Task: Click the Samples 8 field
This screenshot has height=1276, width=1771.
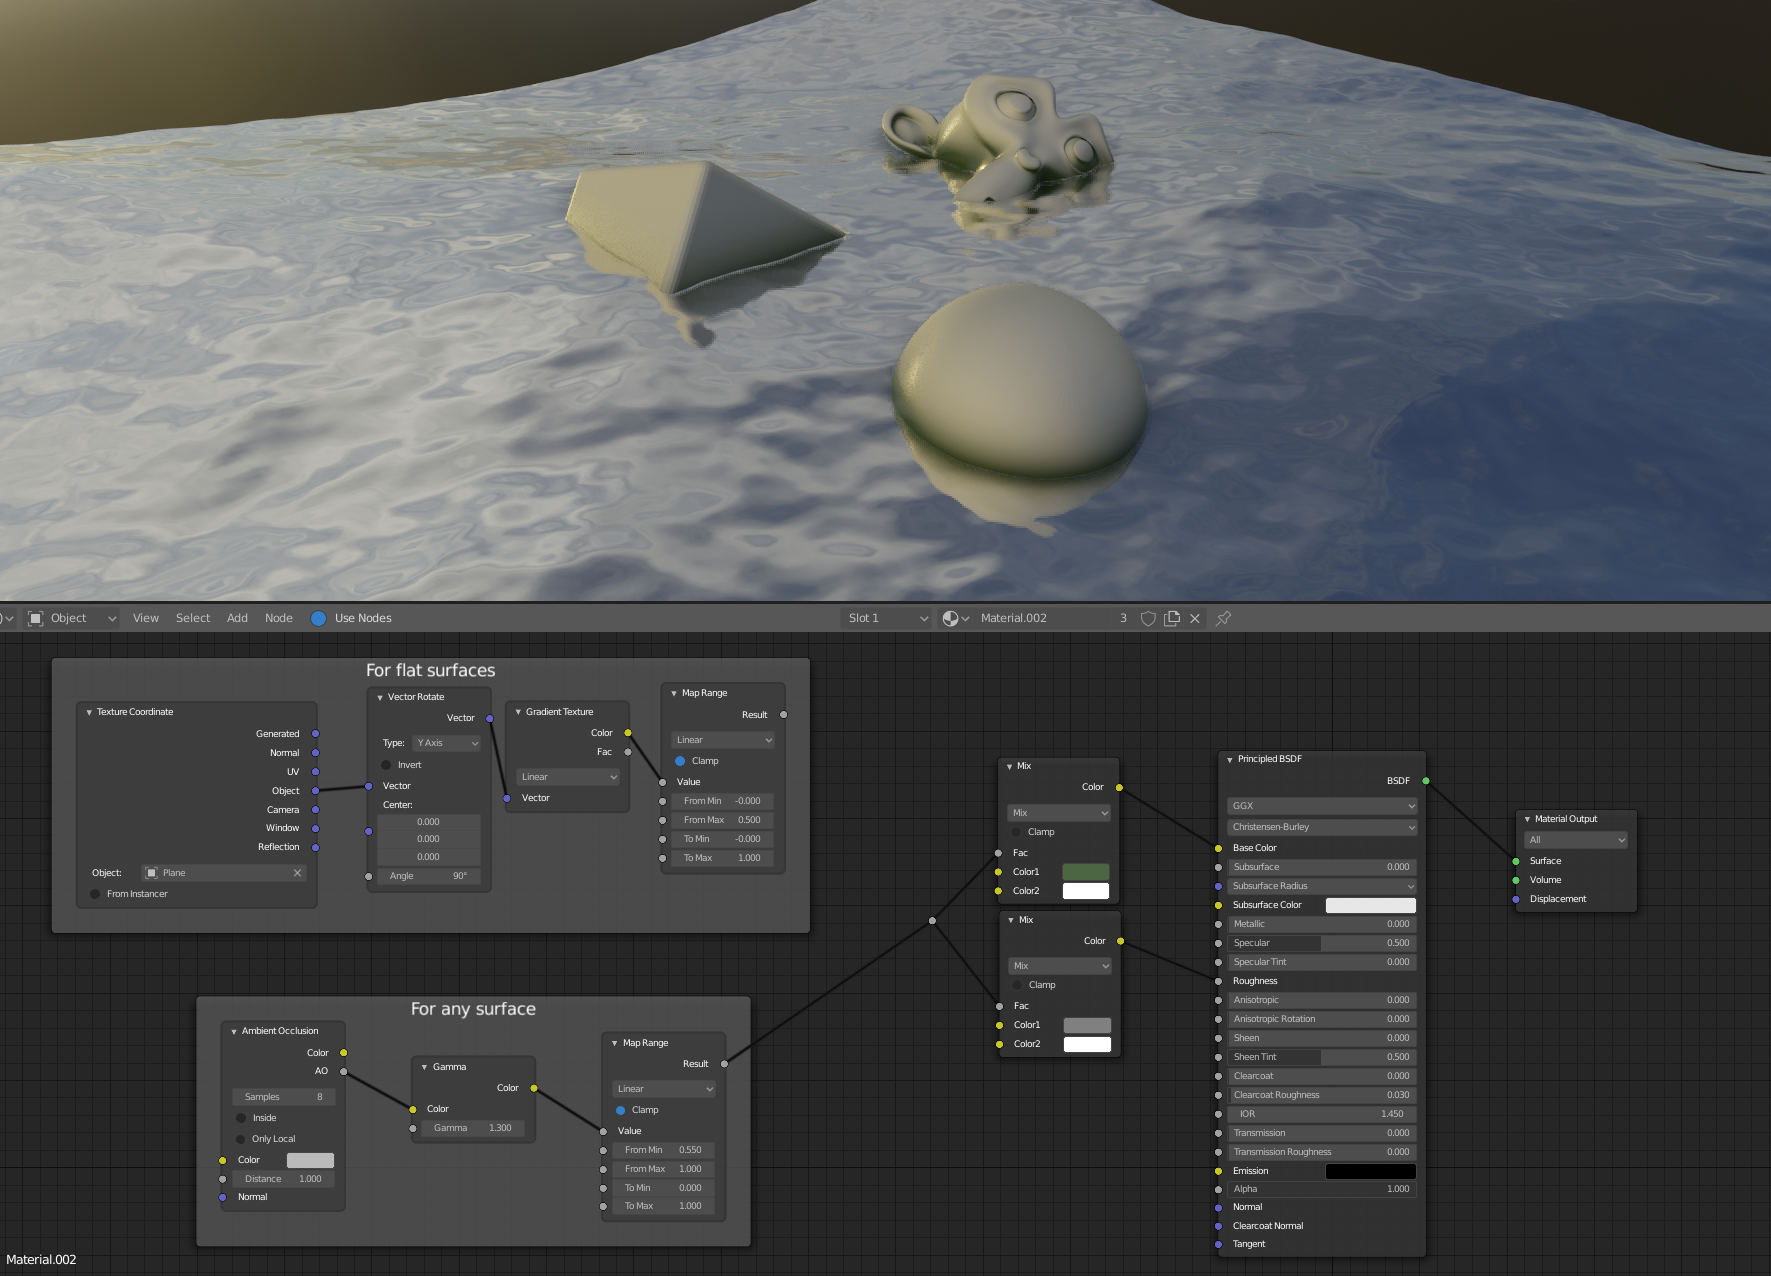Action: 283,1097
